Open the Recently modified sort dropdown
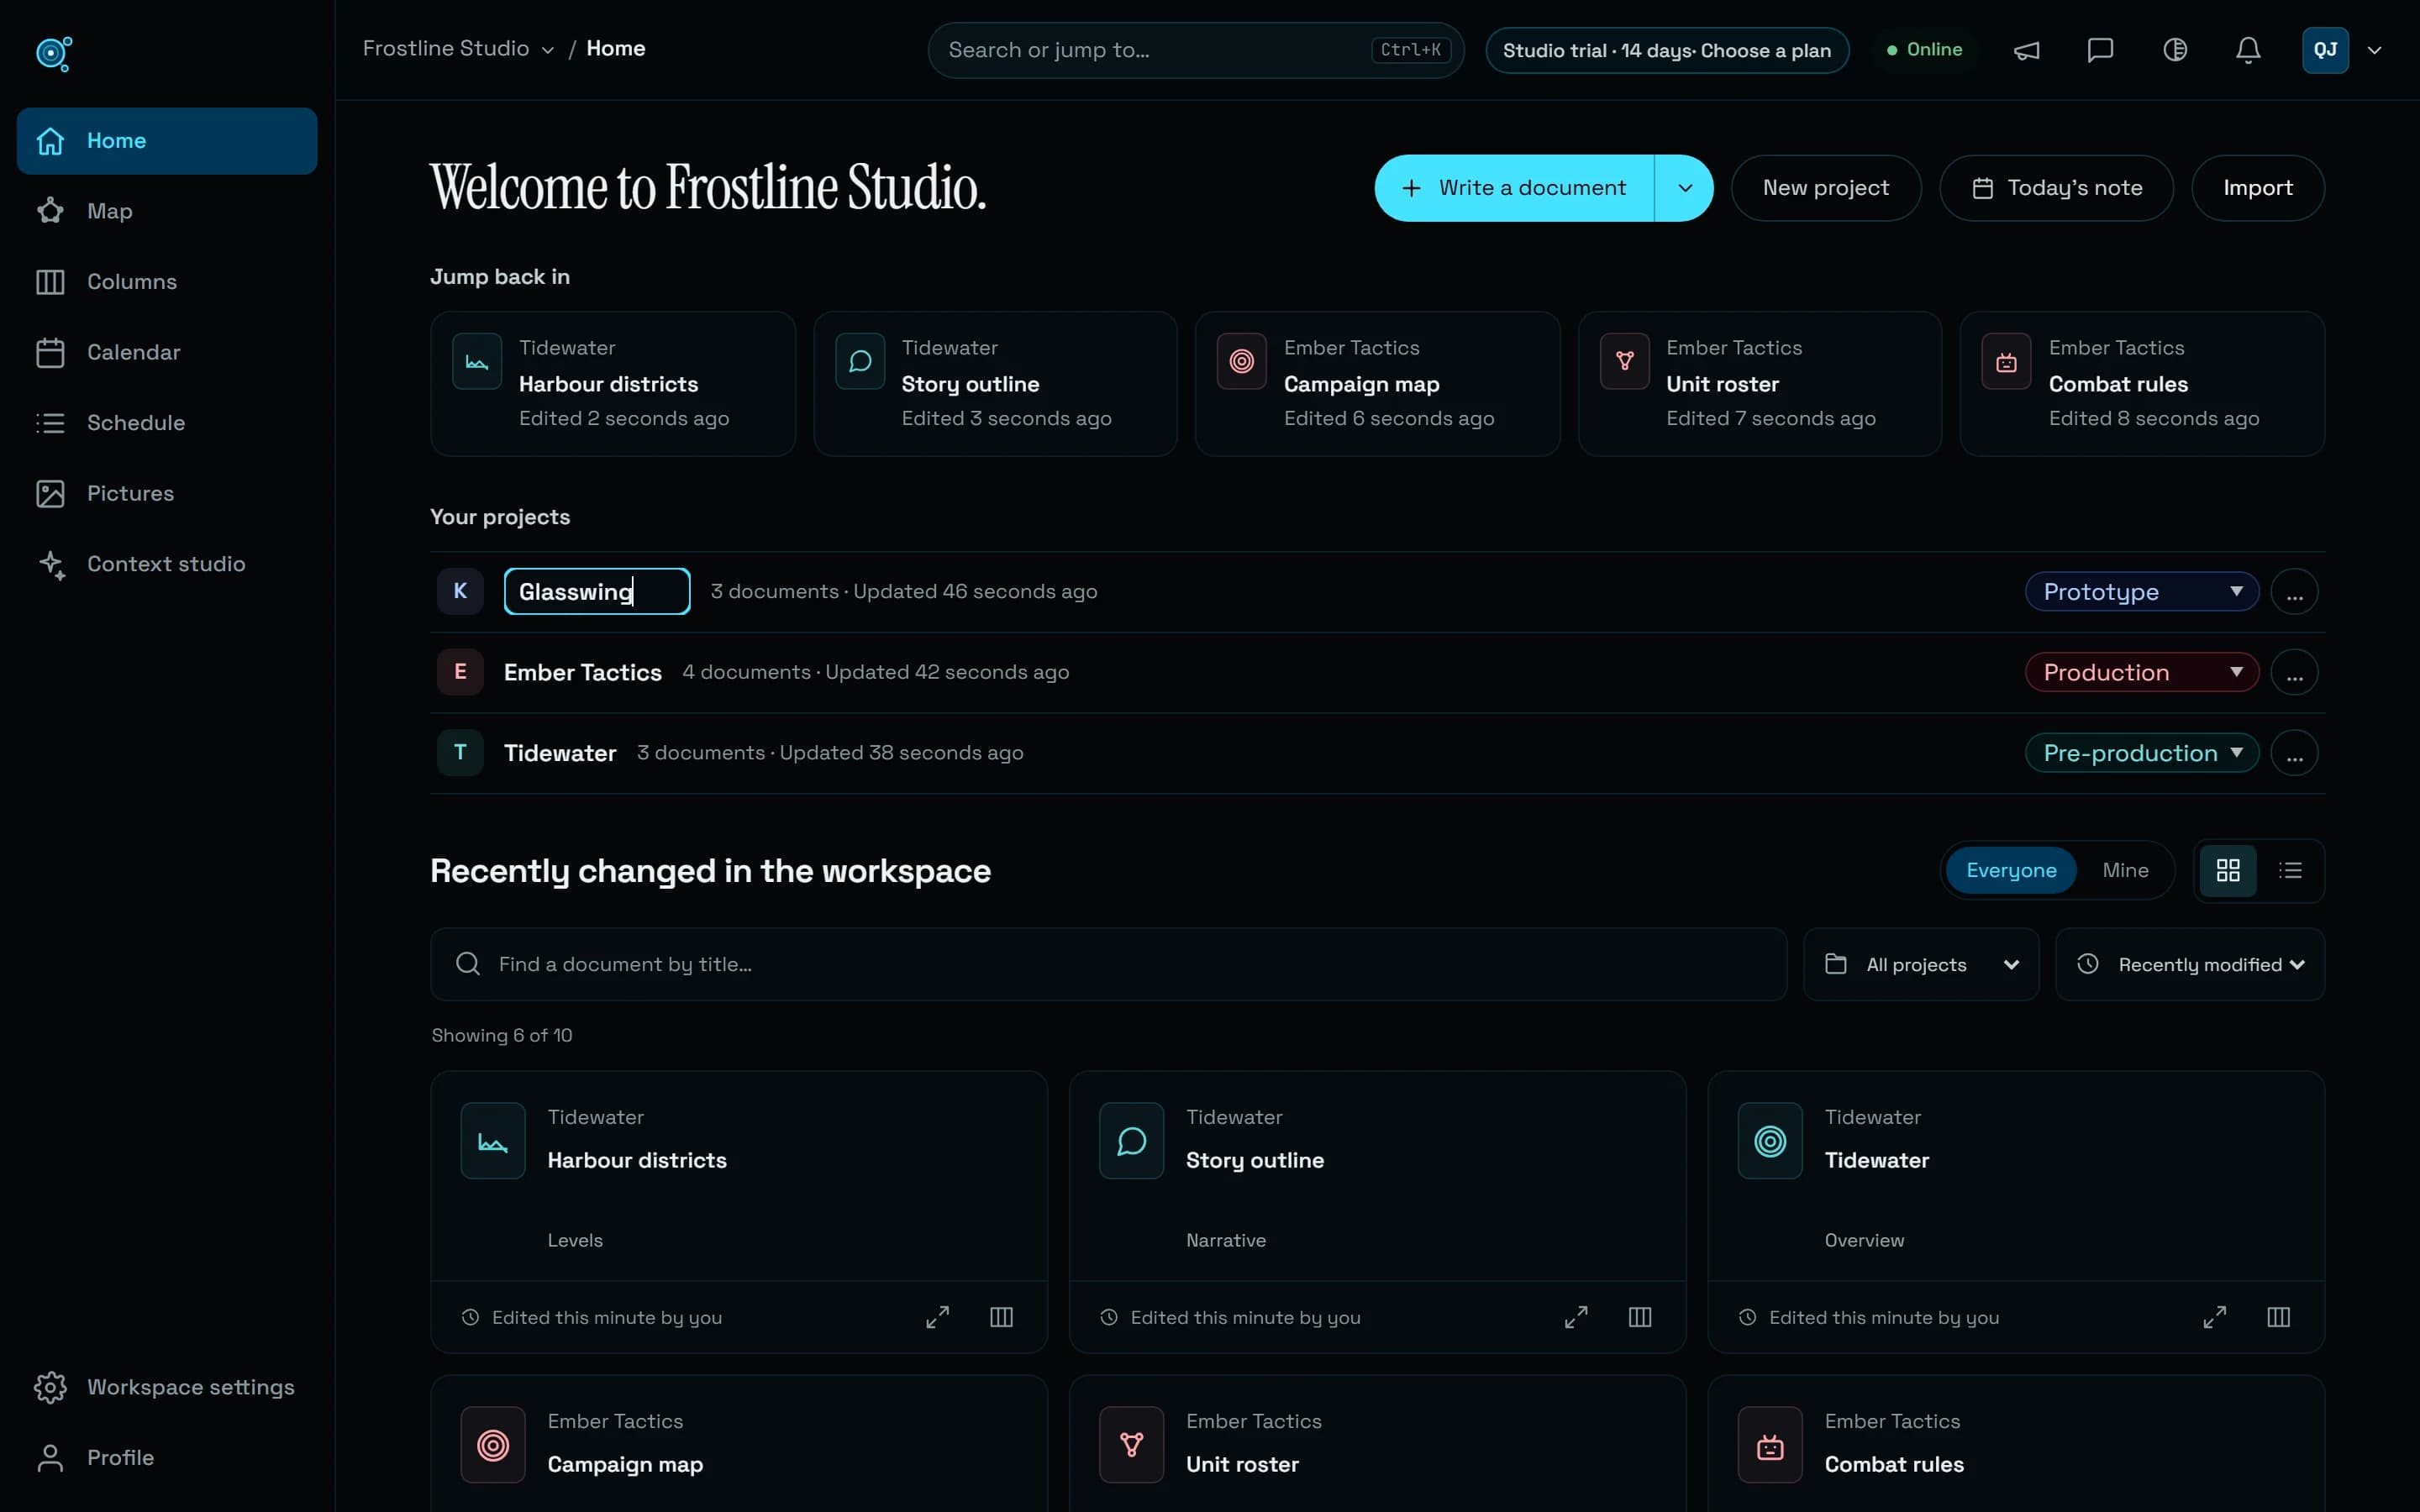This screenshot has width=2420, height=1512. tap(2190, 964)
